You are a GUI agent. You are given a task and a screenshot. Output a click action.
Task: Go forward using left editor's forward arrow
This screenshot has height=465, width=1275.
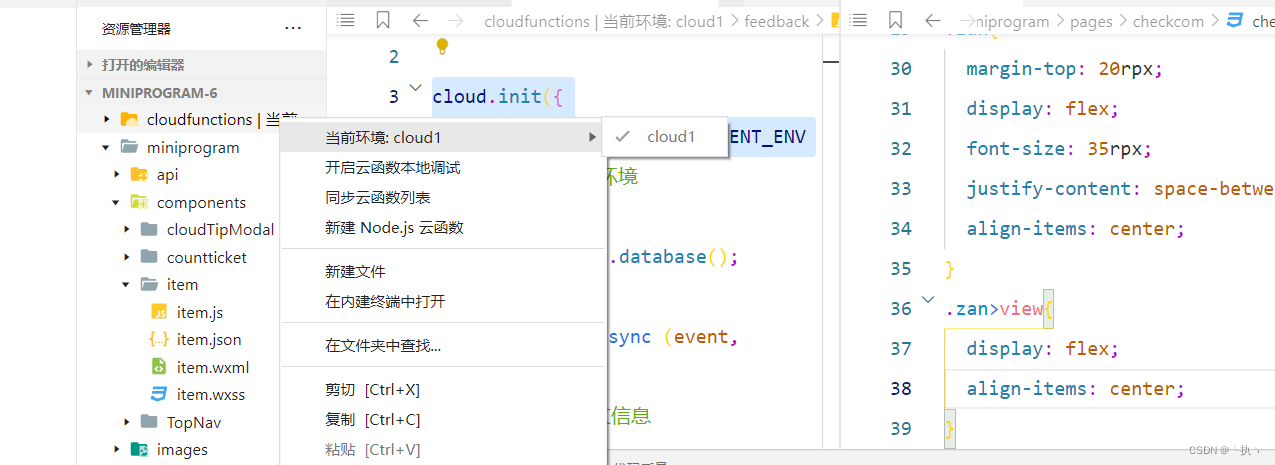(456, 20)
